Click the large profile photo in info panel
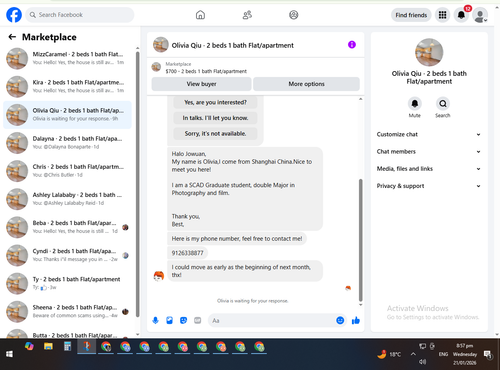 [x=429, y=52]
